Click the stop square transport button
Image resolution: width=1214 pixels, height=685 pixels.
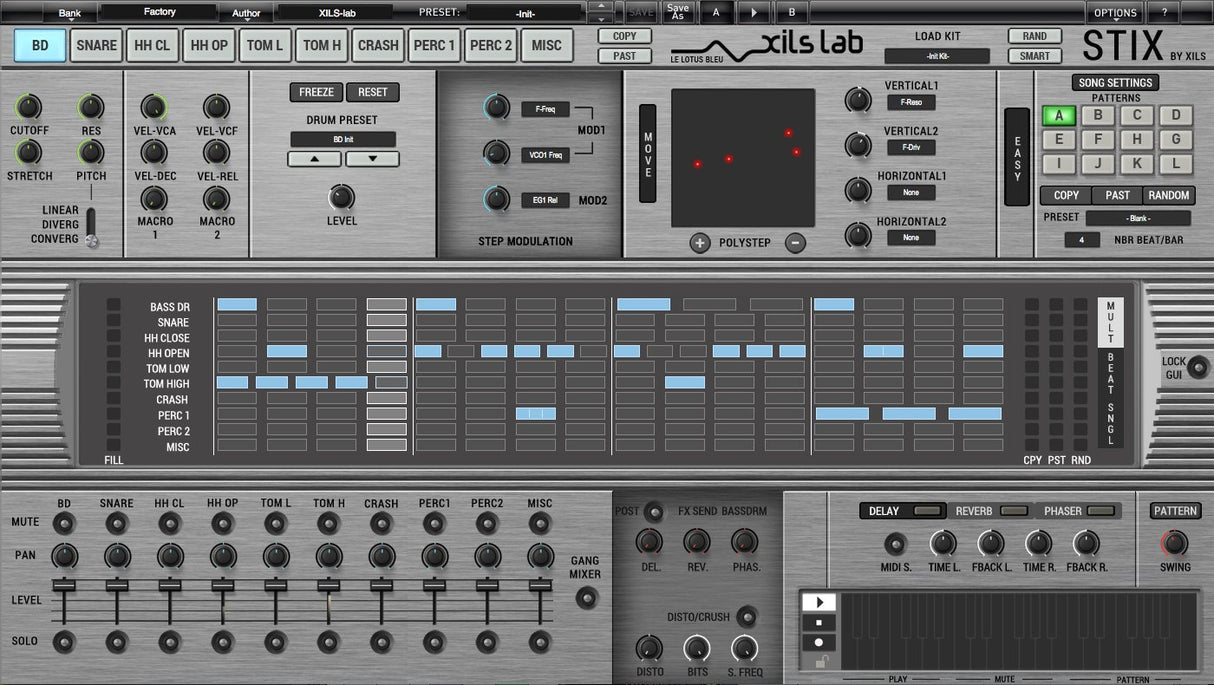819,622
